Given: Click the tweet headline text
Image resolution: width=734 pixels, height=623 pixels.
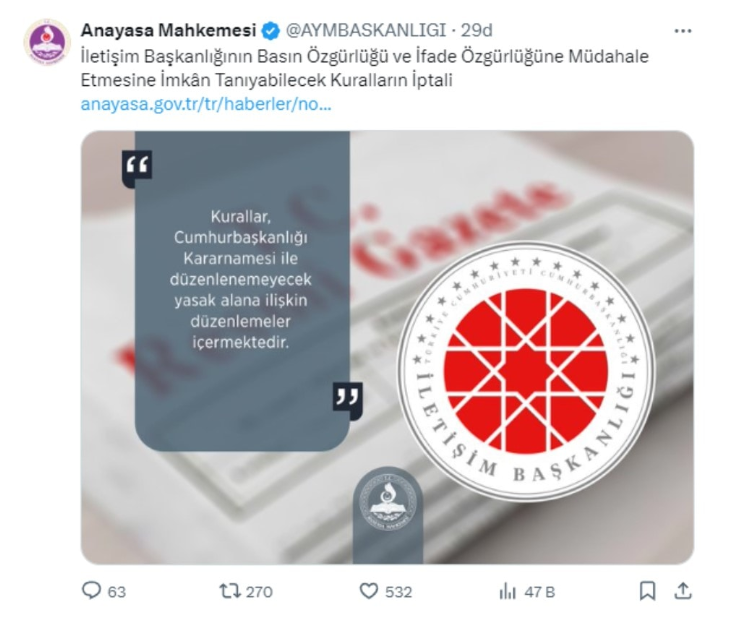Looking at the screenshot, I should [x=365, y=68].
